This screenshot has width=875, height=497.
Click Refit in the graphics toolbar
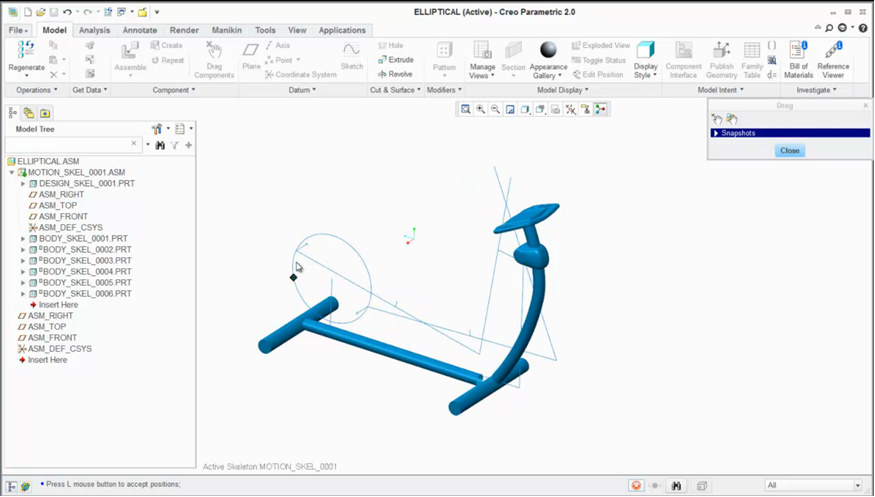click(465, 110)
